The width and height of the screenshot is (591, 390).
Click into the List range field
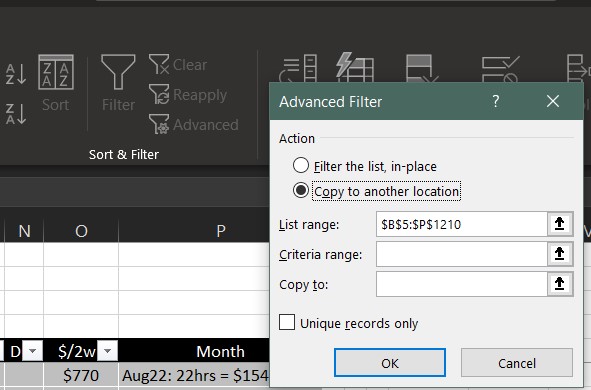point(461,224)
